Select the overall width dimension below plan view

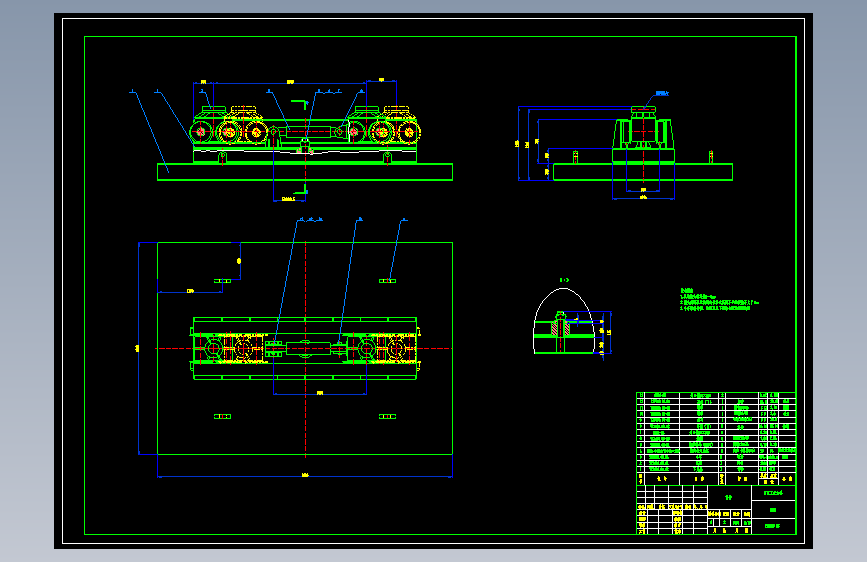click(x=305, y=475)
